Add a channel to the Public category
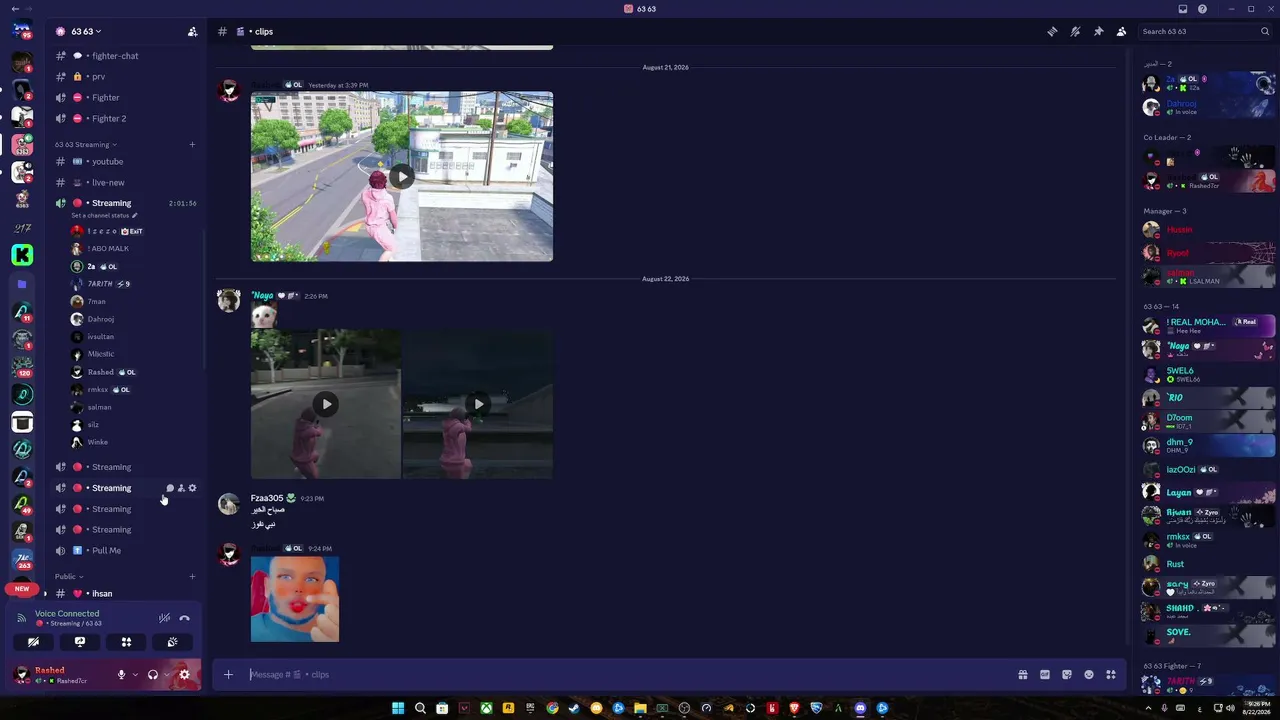This screenshot has height=720, width=1280. [x=192, y=576]
